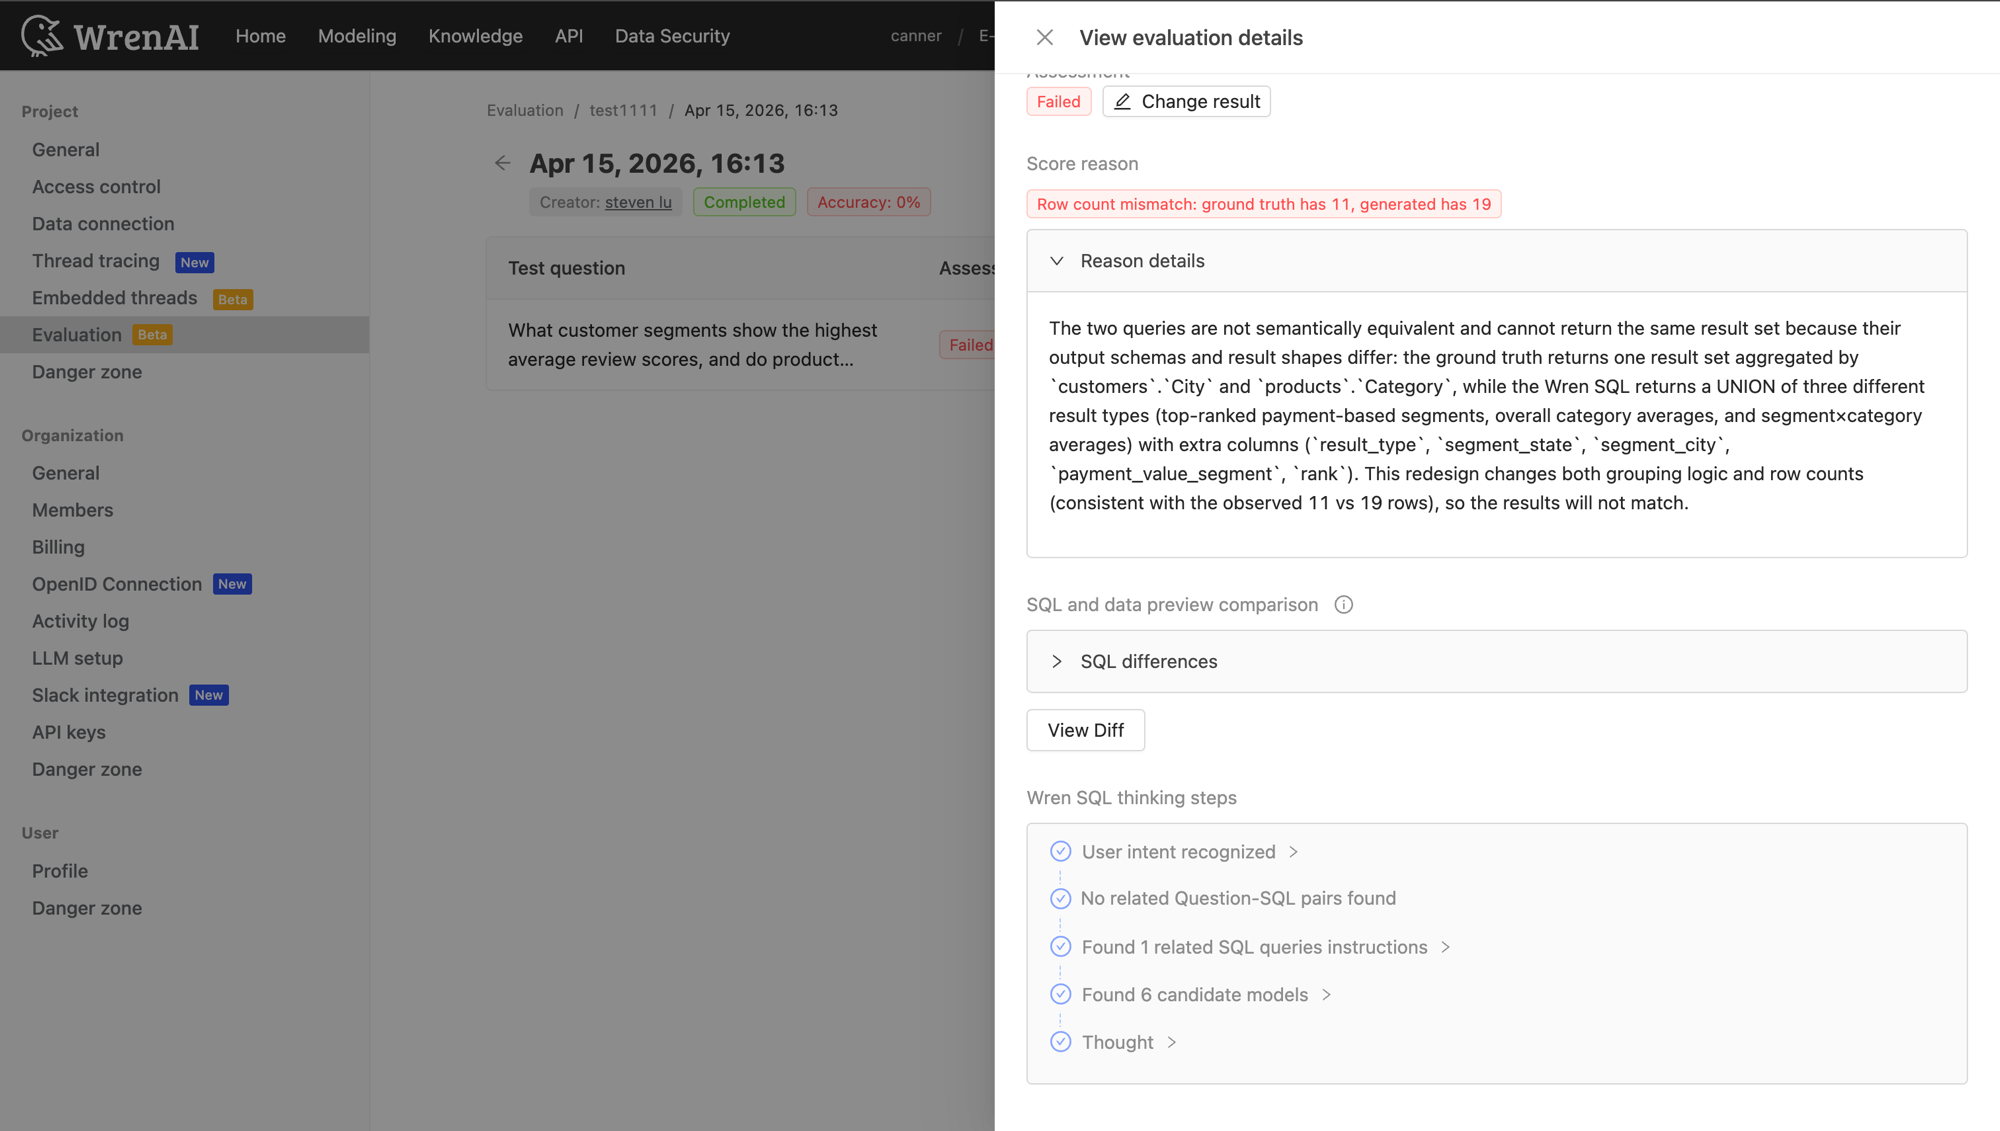Click checkmark icon next to Thought step
The height and width of the screenshot is (1131, 2000).
(x=1060, y=1042)
